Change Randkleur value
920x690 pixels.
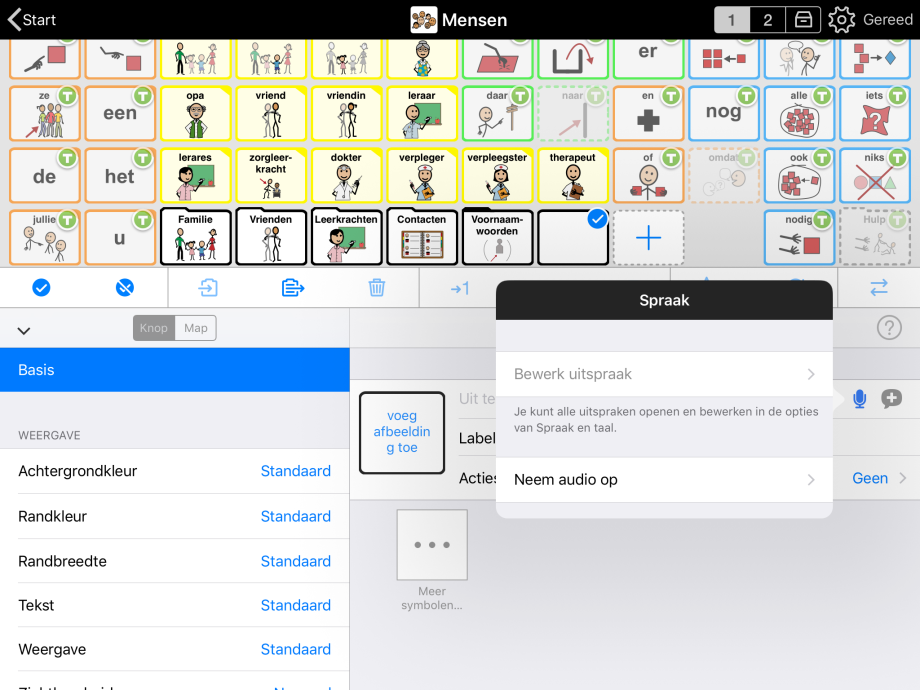(x=296, y=516)
